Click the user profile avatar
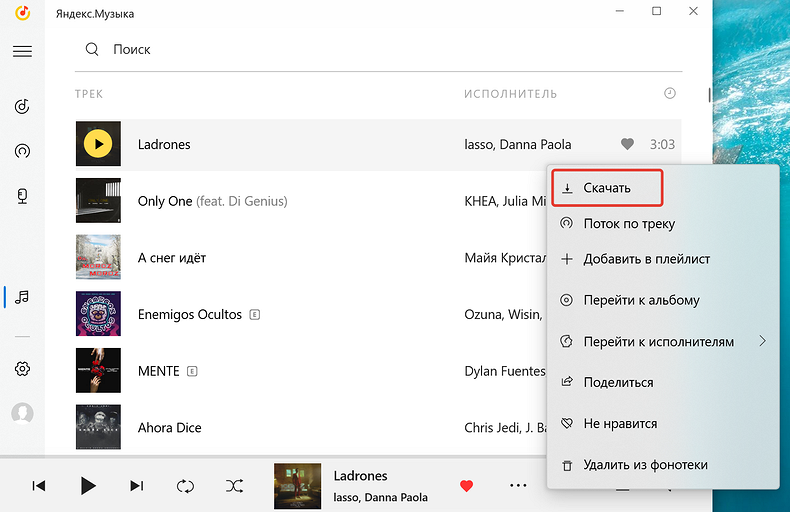This screenshot has width=790, height=512. (22, 413)
